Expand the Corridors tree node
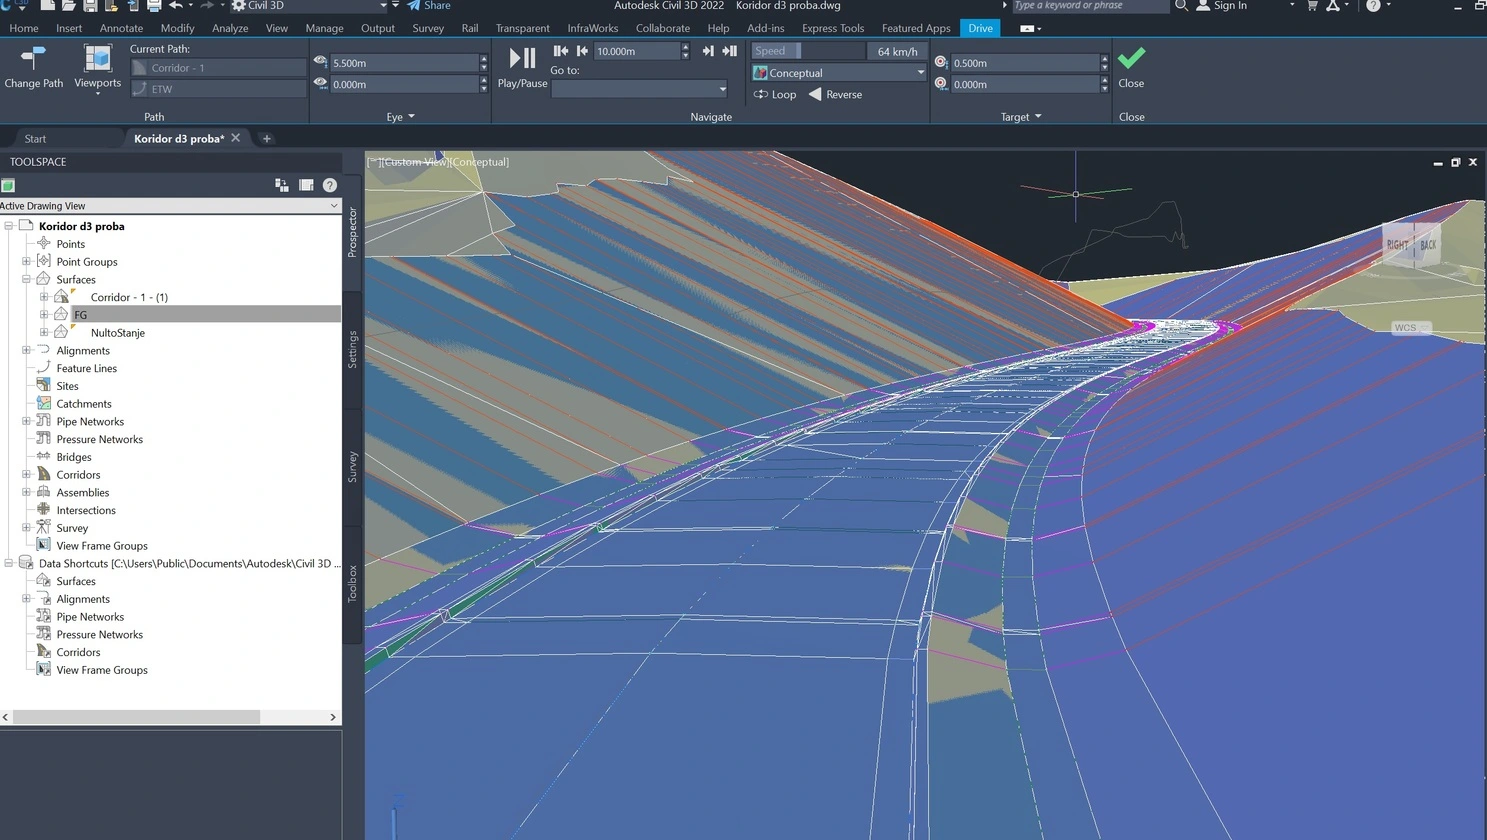This screenshot has height=840, width=1487. [x=27, y=475]
